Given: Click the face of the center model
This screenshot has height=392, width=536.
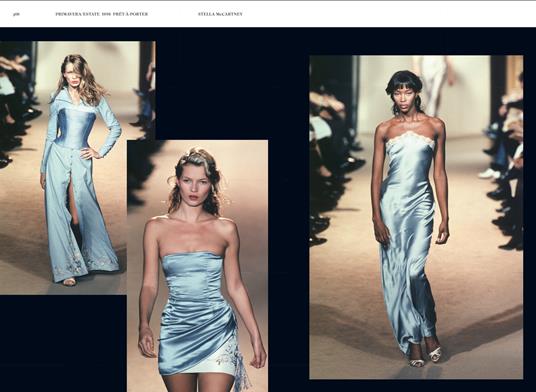Looking at the screenshot, I should (x=194, y=186).
